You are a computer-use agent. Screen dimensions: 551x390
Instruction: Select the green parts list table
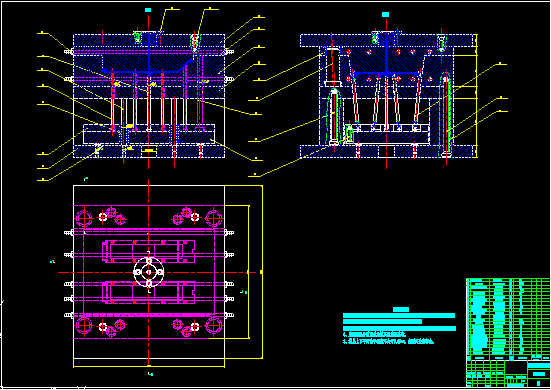[x=508, y=319]
